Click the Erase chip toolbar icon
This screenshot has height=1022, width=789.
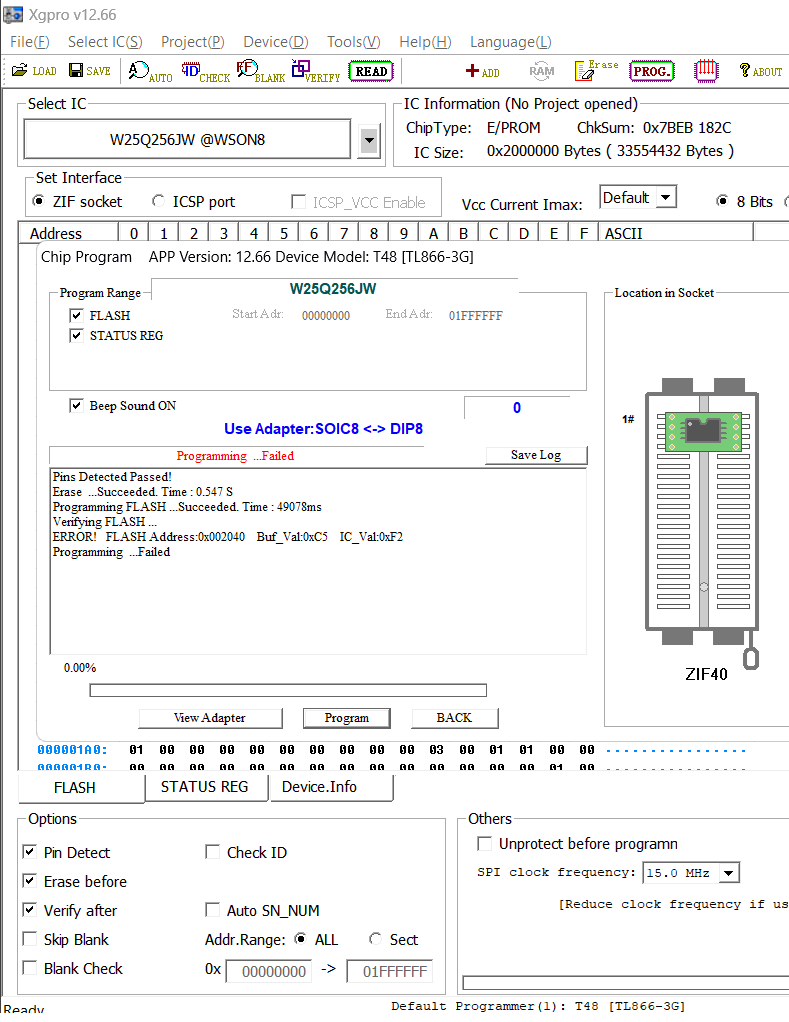click(x=596, y=70)
